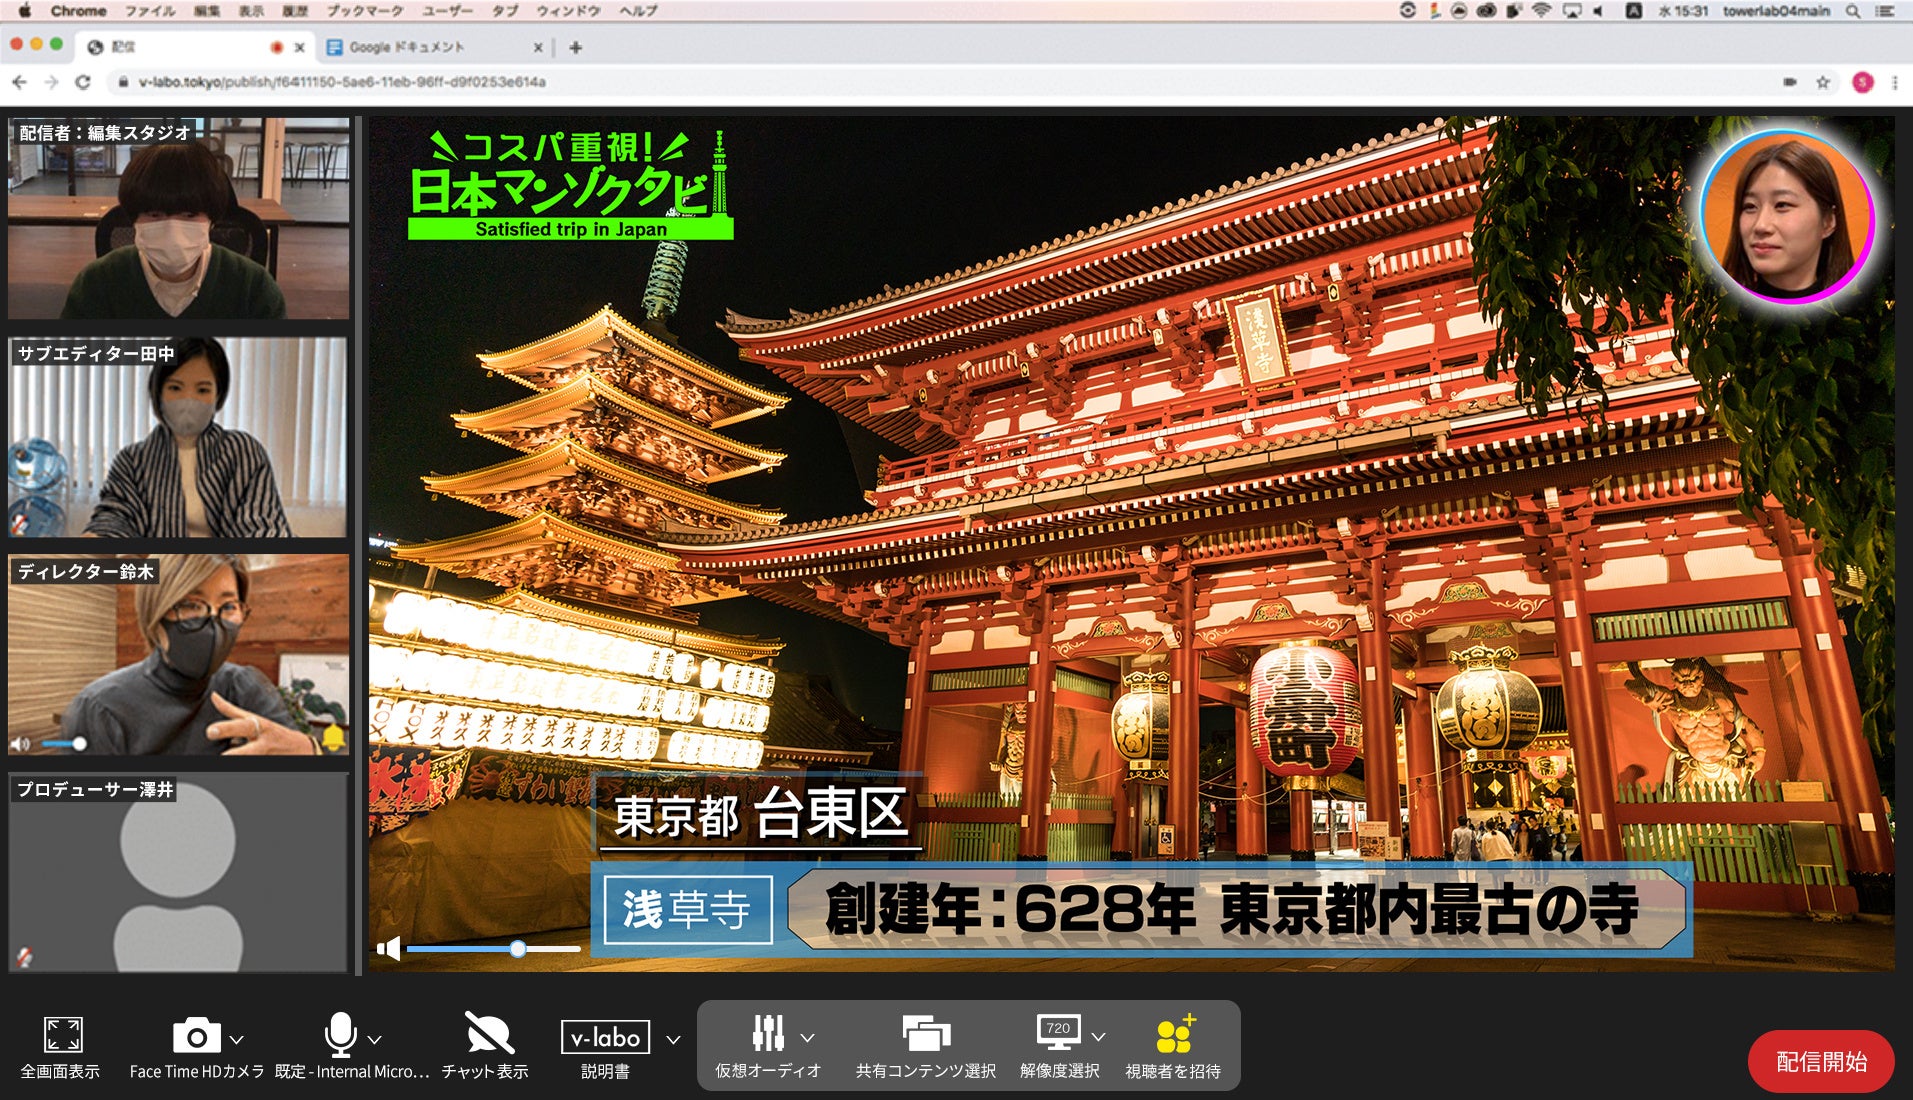Image resolution: width=1913 pixels, height=1100 pixels.
Task: Click the 全画面表示 fullscreen icon
Action: tap(63, 1037)
